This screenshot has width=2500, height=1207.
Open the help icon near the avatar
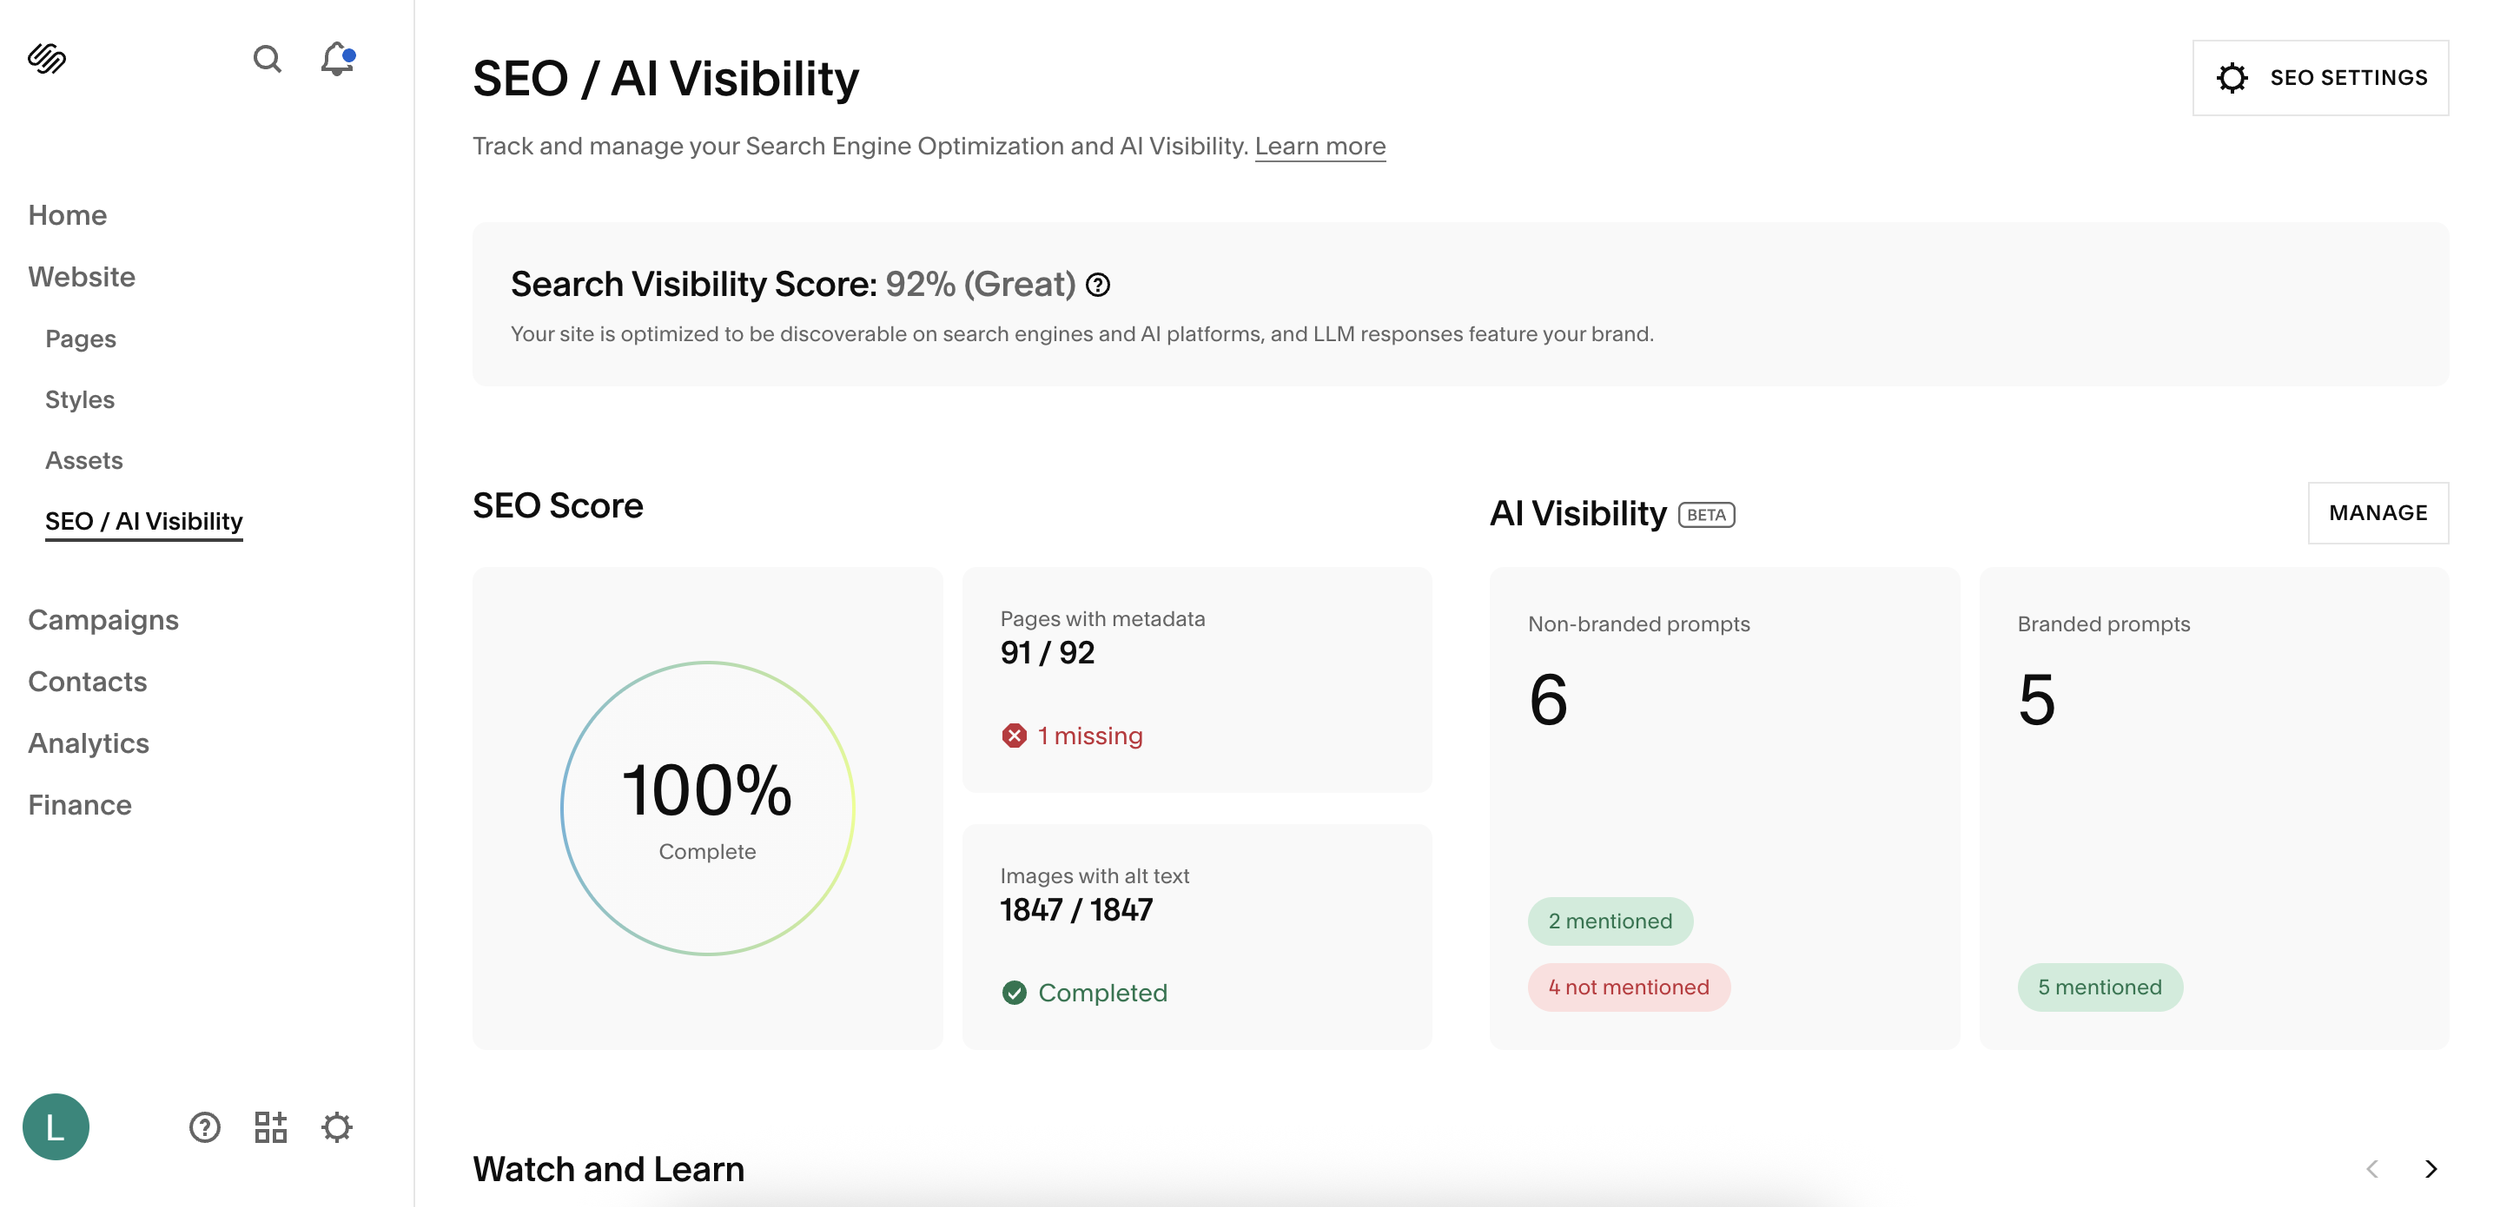204,1127
